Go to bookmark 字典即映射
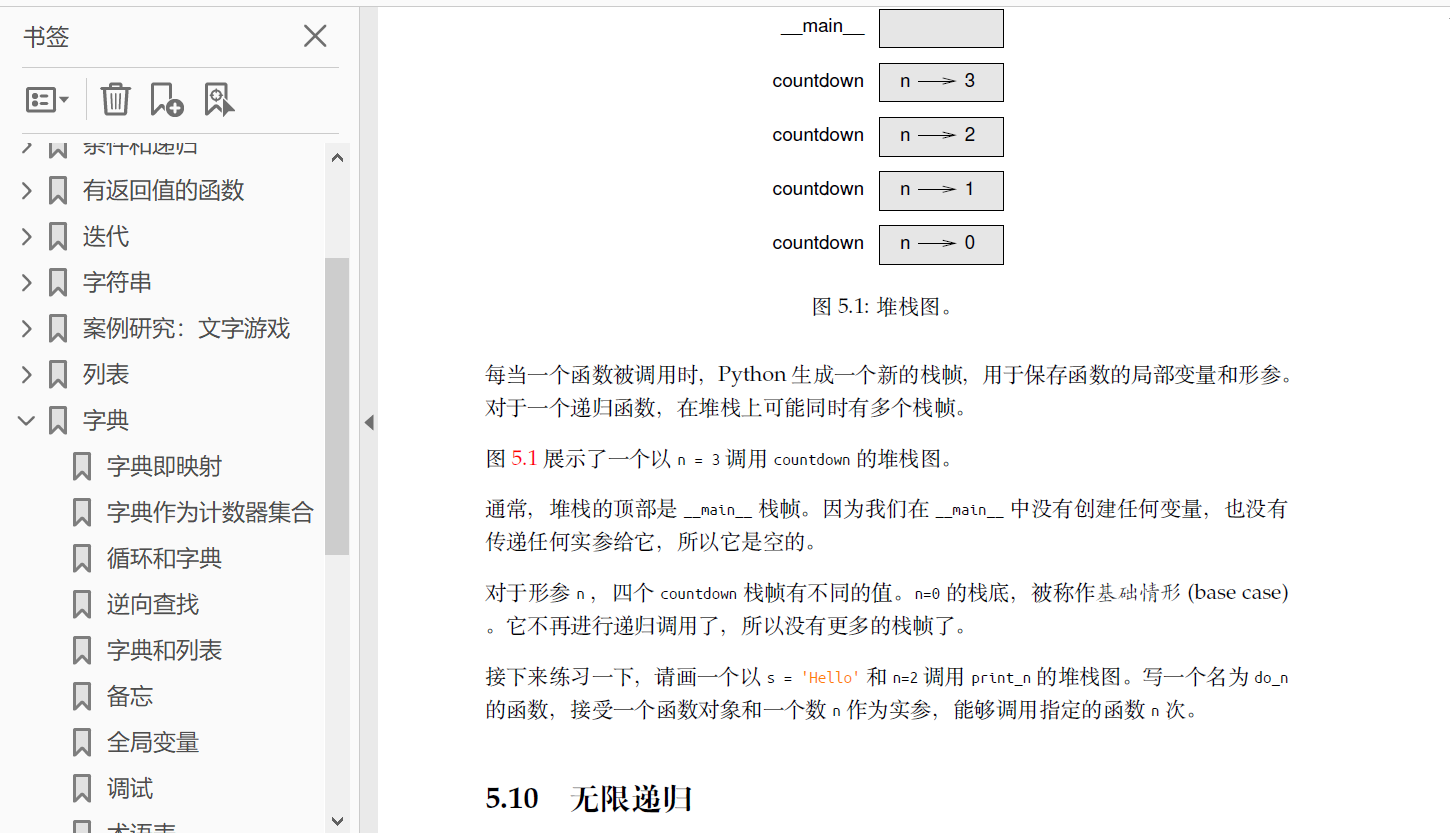 164,466
